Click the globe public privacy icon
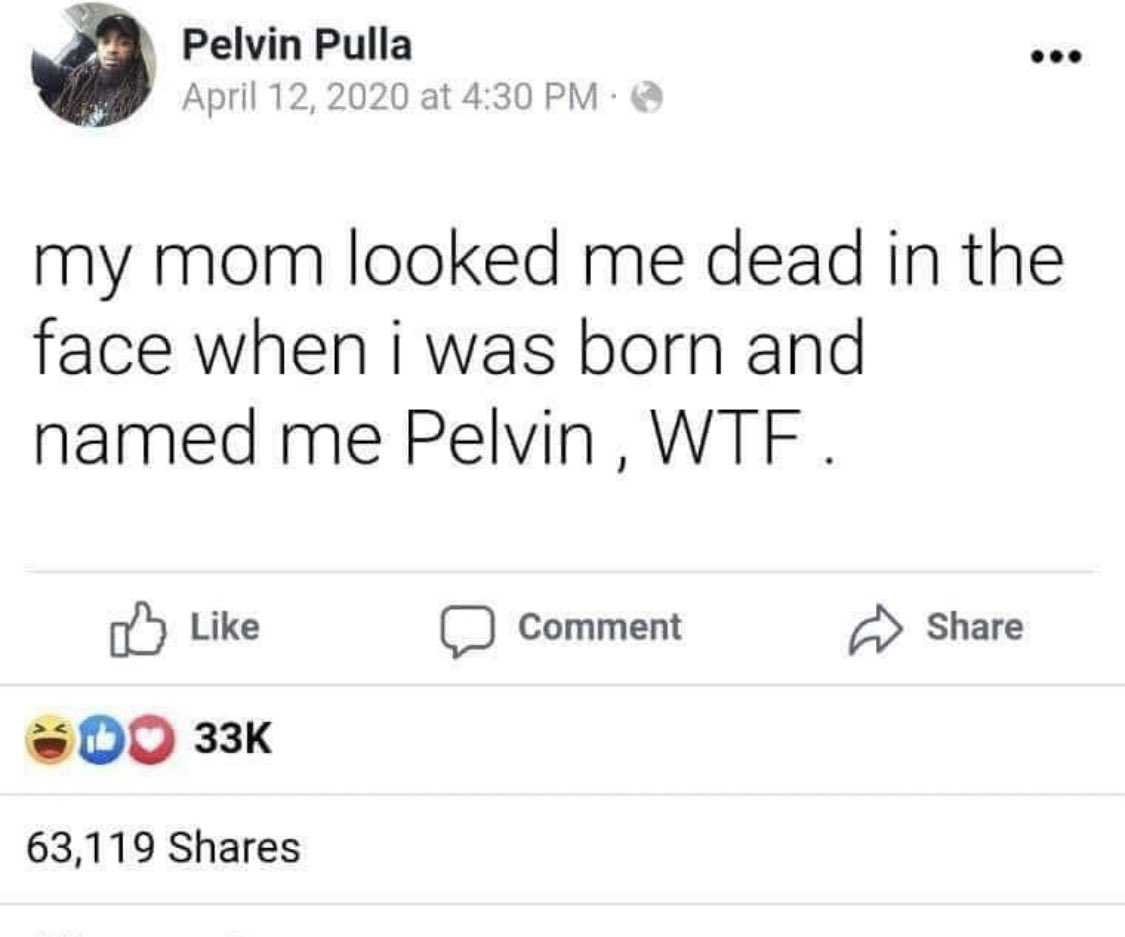Image resolution: width=1125 pixels, height=937 pixels. click(648, 97)
